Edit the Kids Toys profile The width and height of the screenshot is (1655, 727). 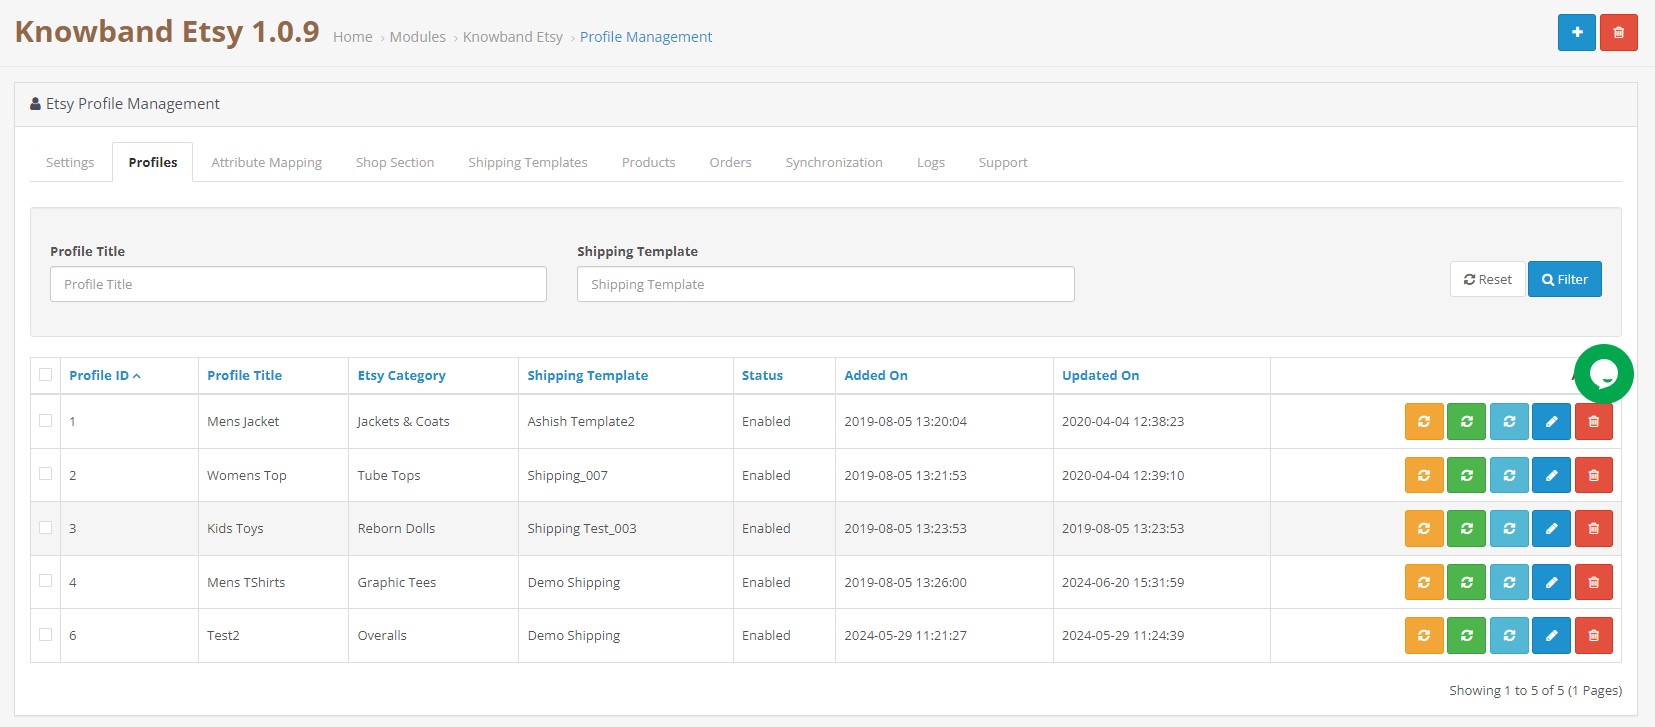coord(1552,528)
